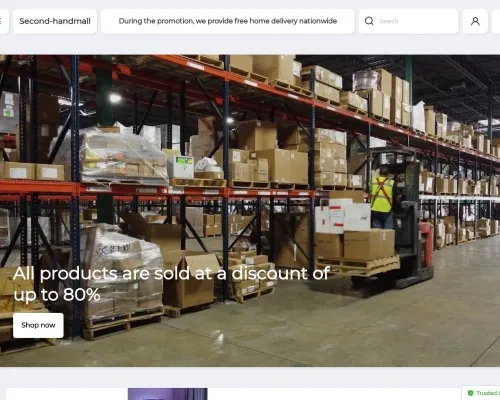The width and height of the screenshot is (500, 400).
Task: Open the Trusted store badge
Action: [x=481, y=393]
